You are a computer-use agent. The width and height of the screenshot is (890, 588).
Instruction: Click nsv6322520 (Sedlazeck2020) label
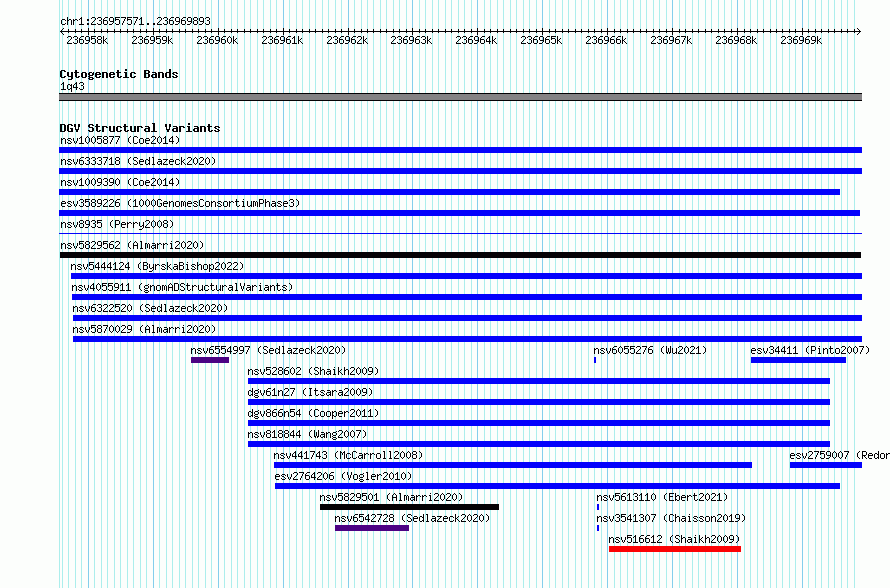coord(150,308)
